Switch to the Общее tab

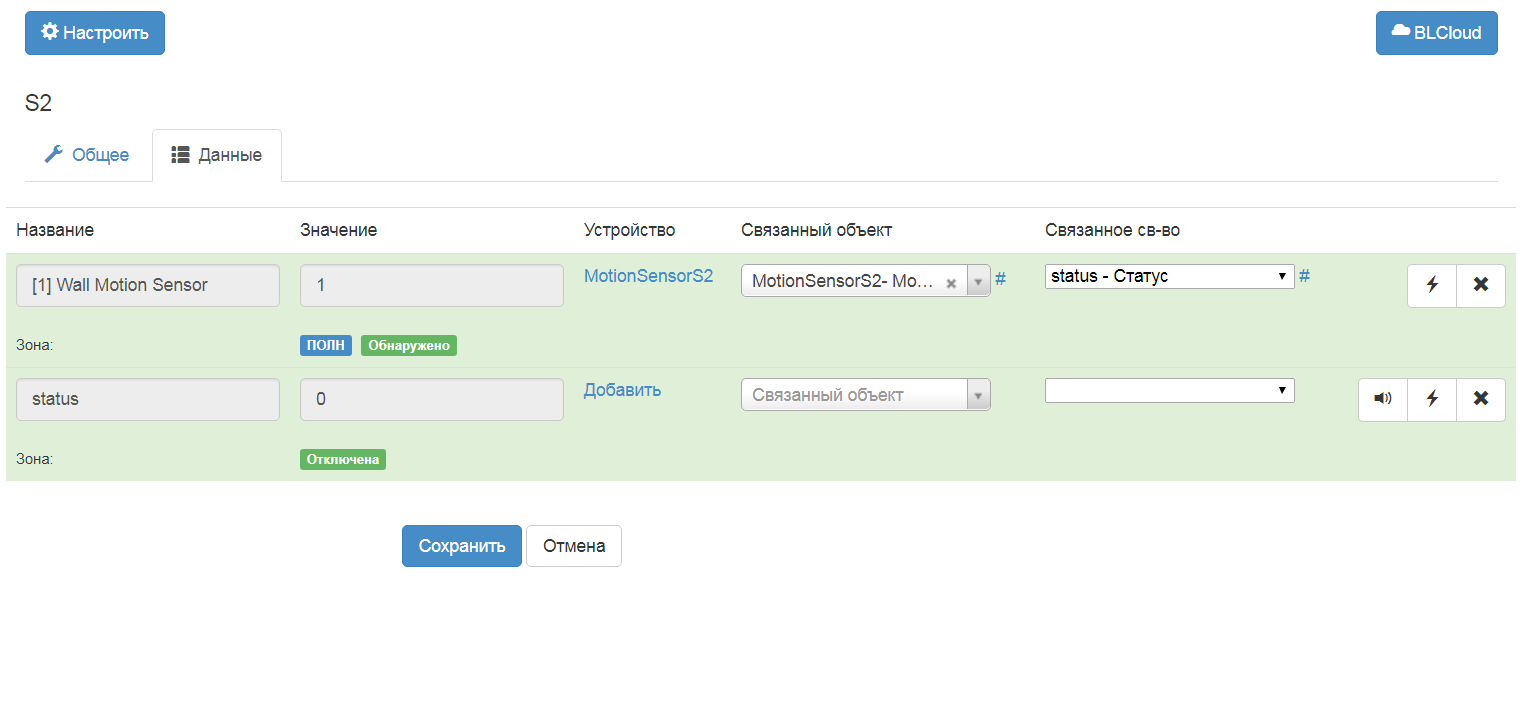point(88,155)
